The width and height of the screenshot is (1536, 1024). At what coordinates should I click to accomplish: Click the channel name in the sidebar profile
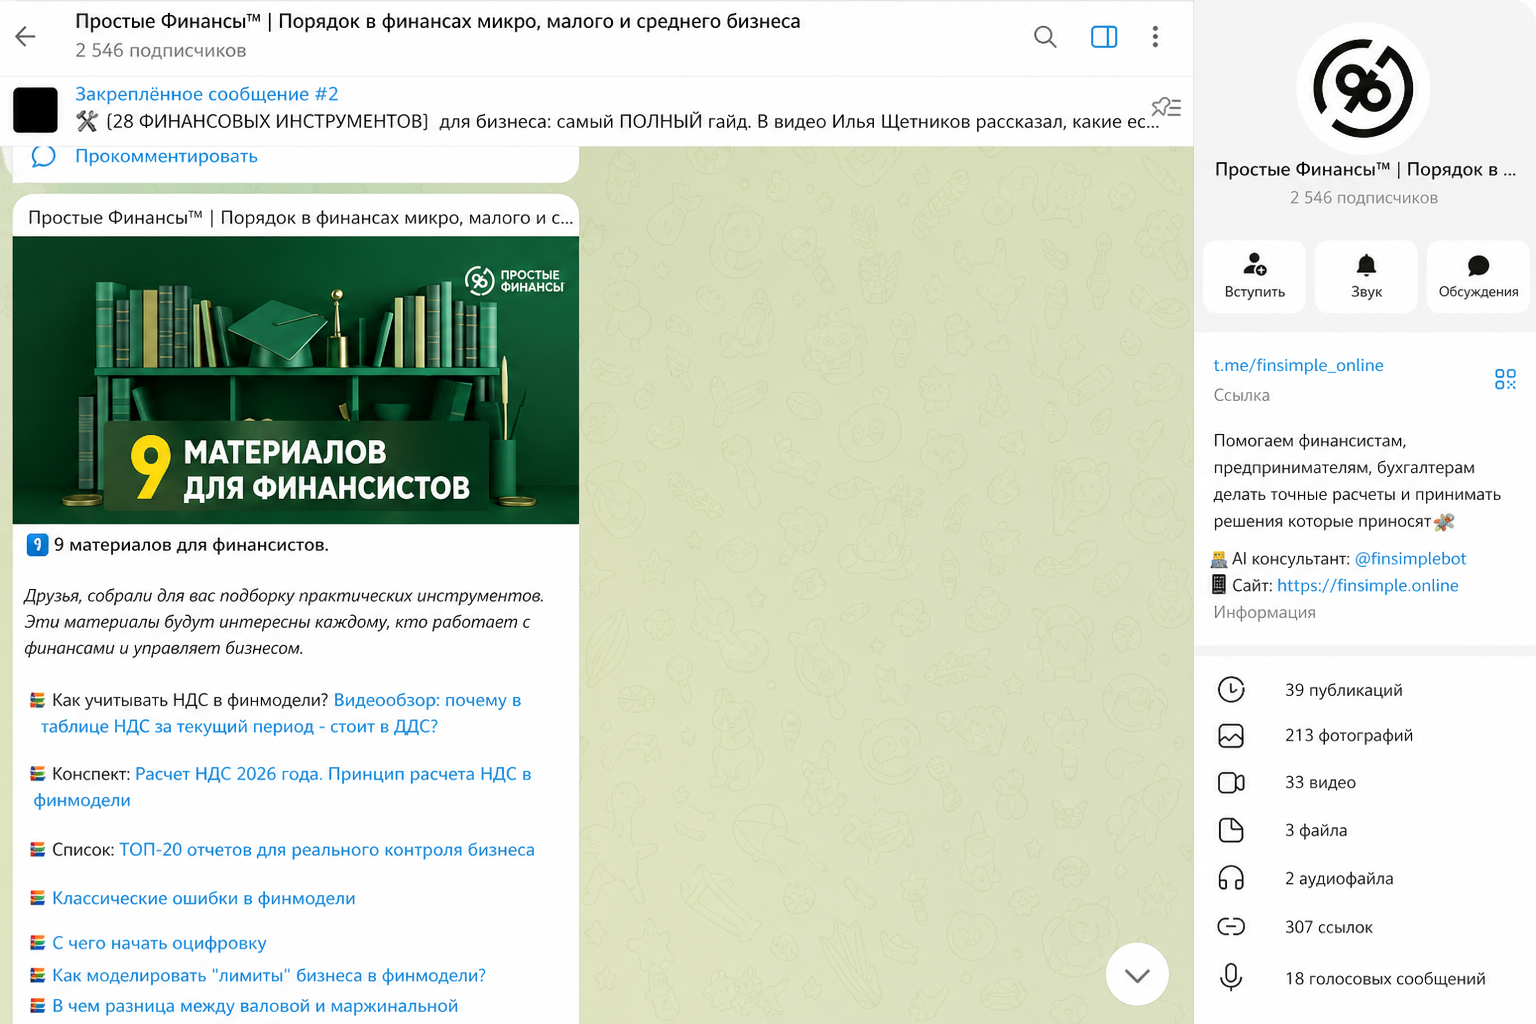(x=1365, y=170)
